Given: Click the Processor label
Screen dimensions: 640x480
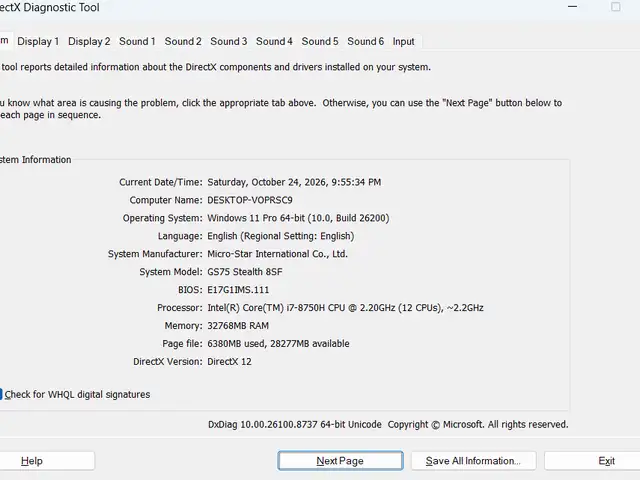Looking at the screenshot, I should [x=180, y=308].
